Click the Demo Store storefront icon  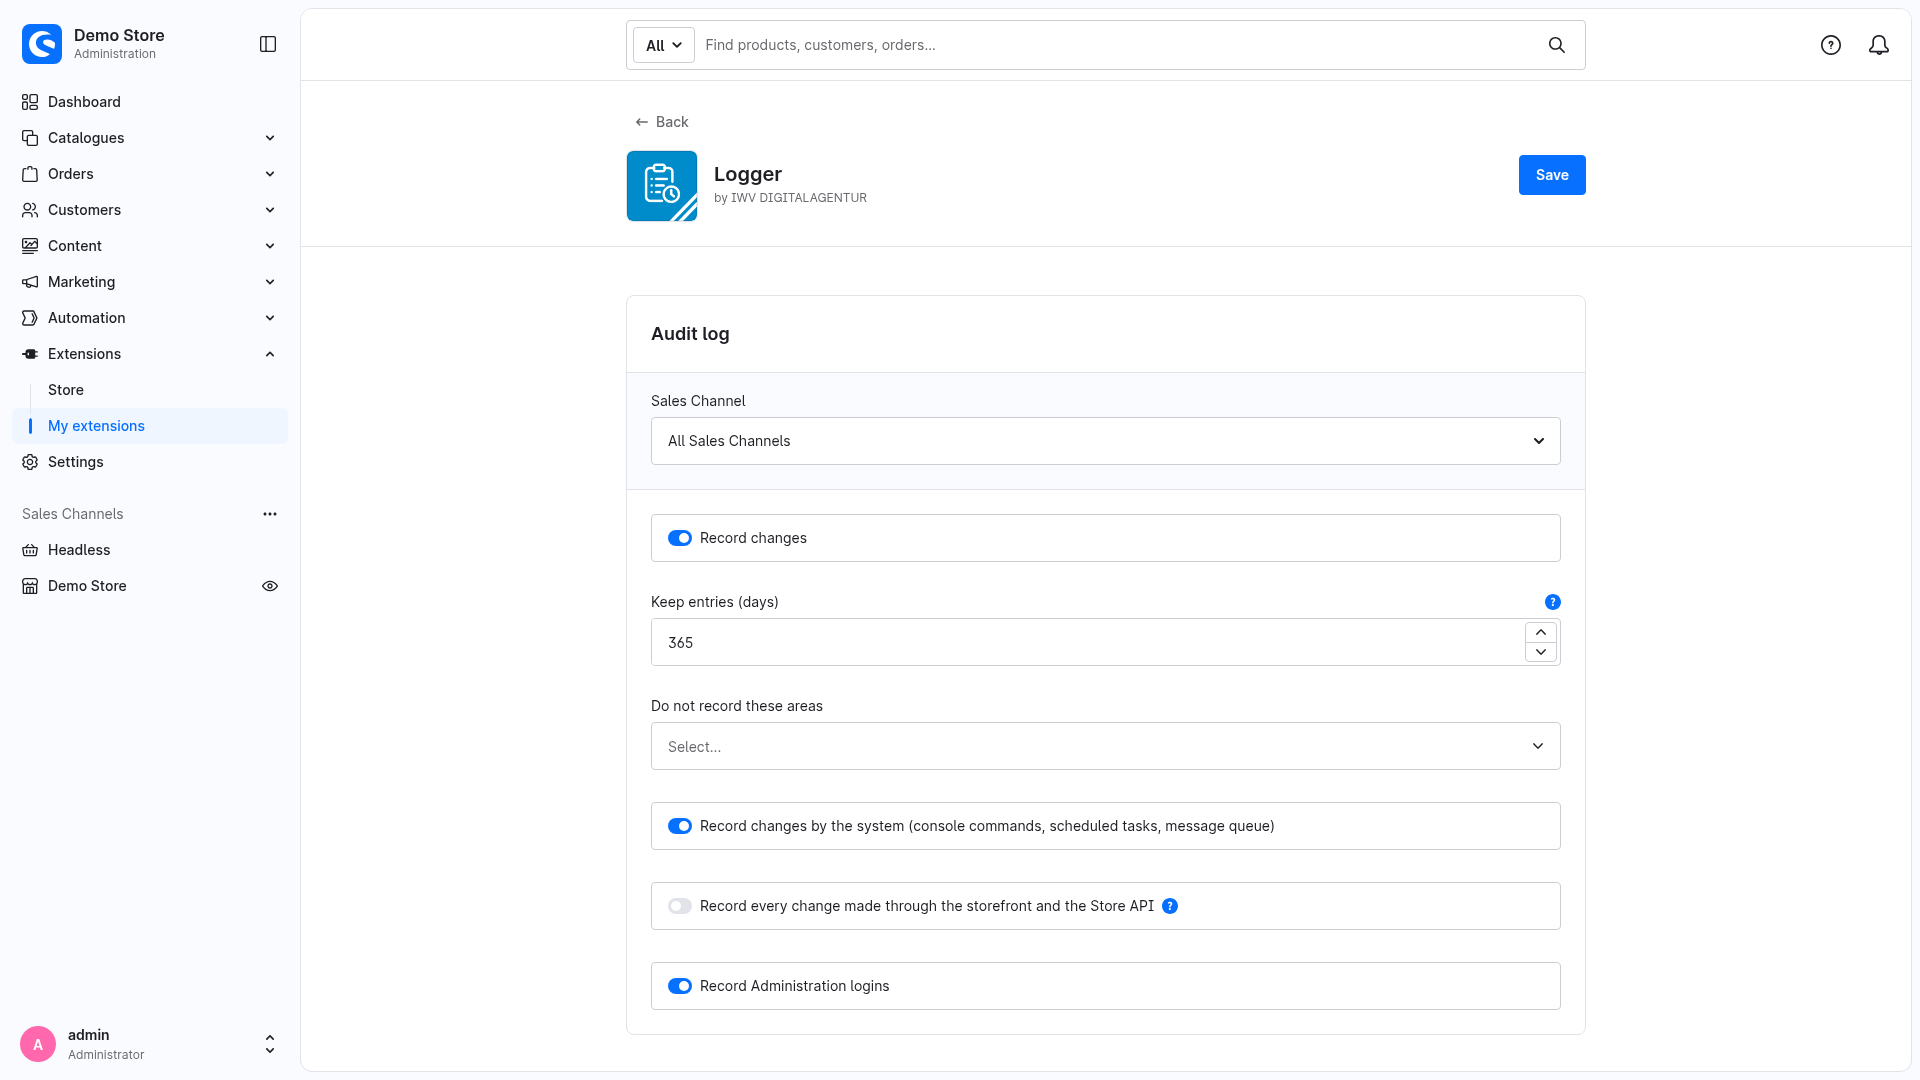[x=30, y=586]
